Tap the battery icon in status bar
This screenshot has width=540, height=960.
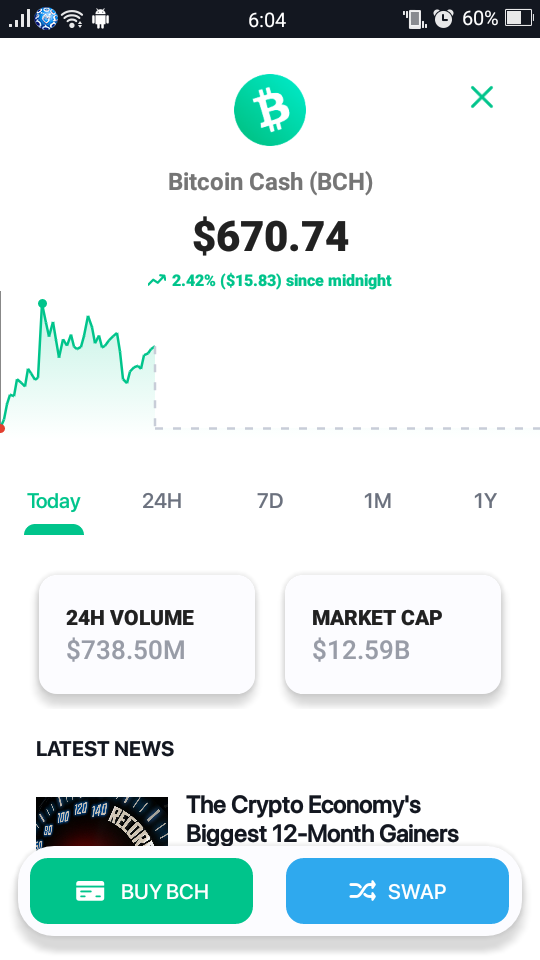[519, 19]
